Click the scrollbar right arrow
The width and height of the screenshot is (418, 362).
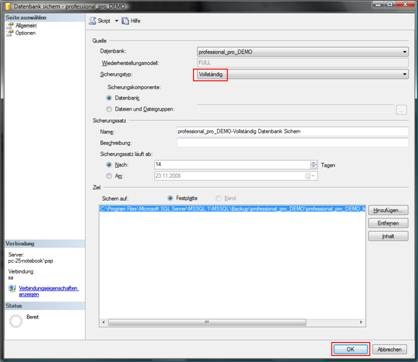[x=361, y=322]
